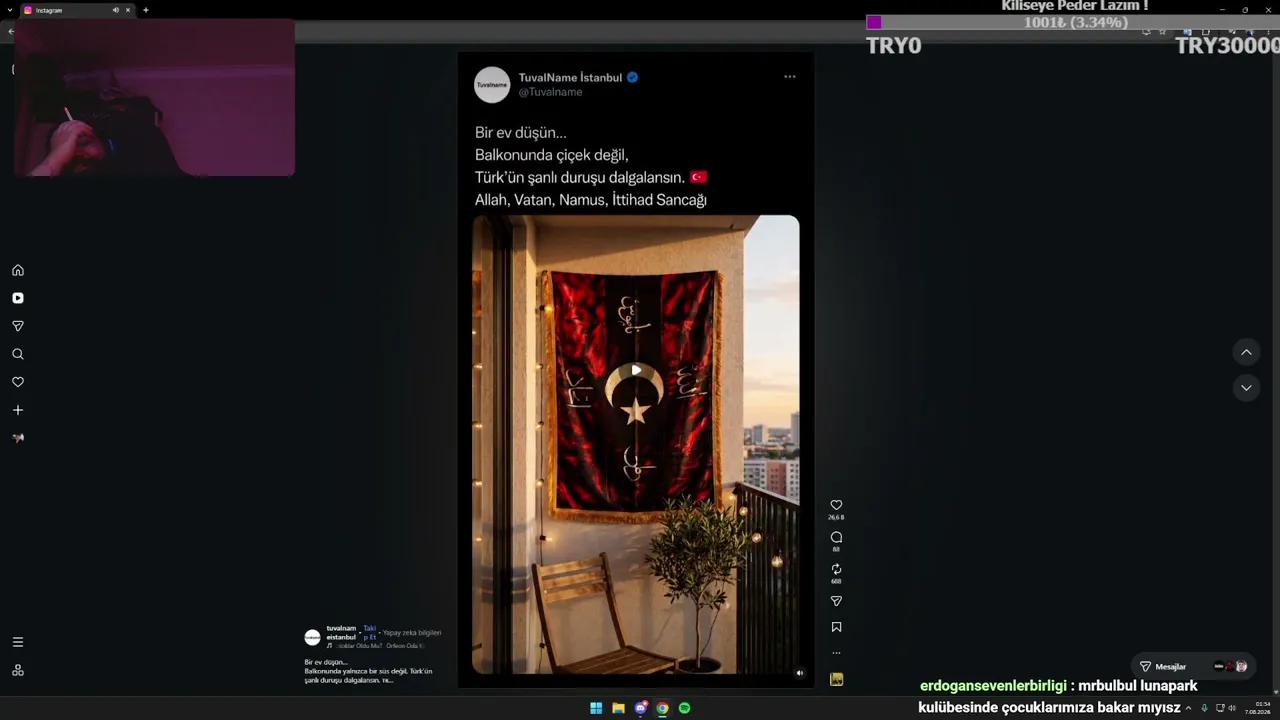Viewport: 1280px width, 720px height.
Task: Open the volume tray icon
Action: point(1232,708)
